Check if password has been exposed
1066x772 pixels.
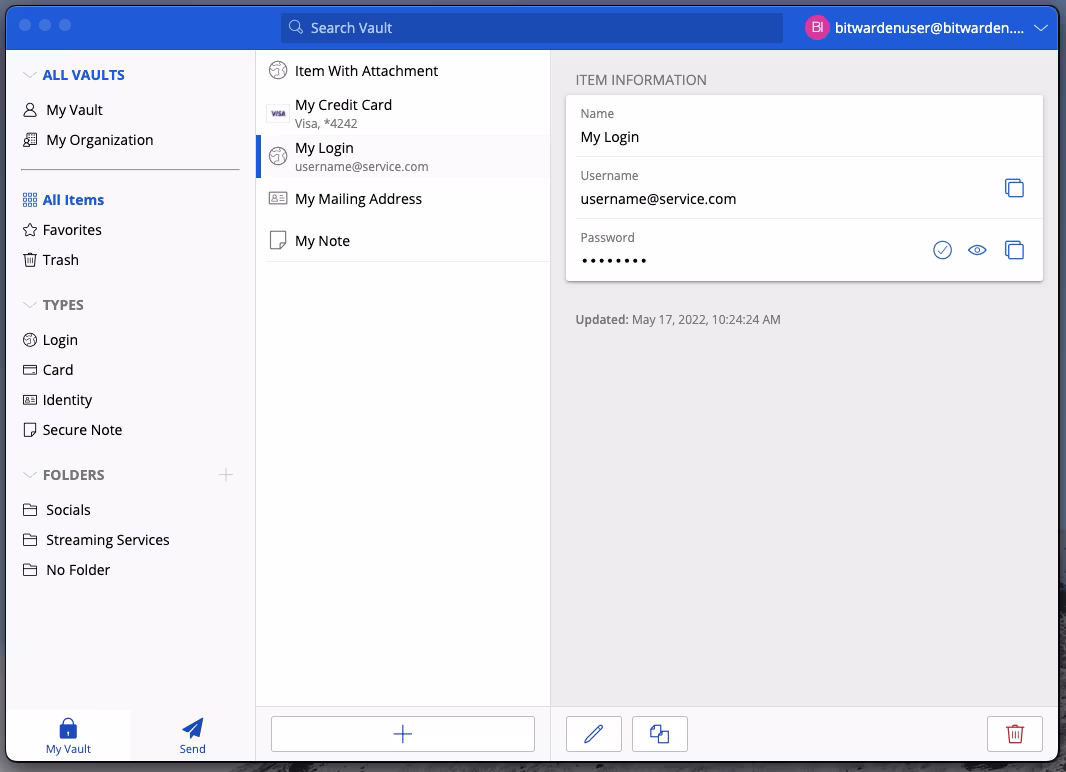coord(942,250)
